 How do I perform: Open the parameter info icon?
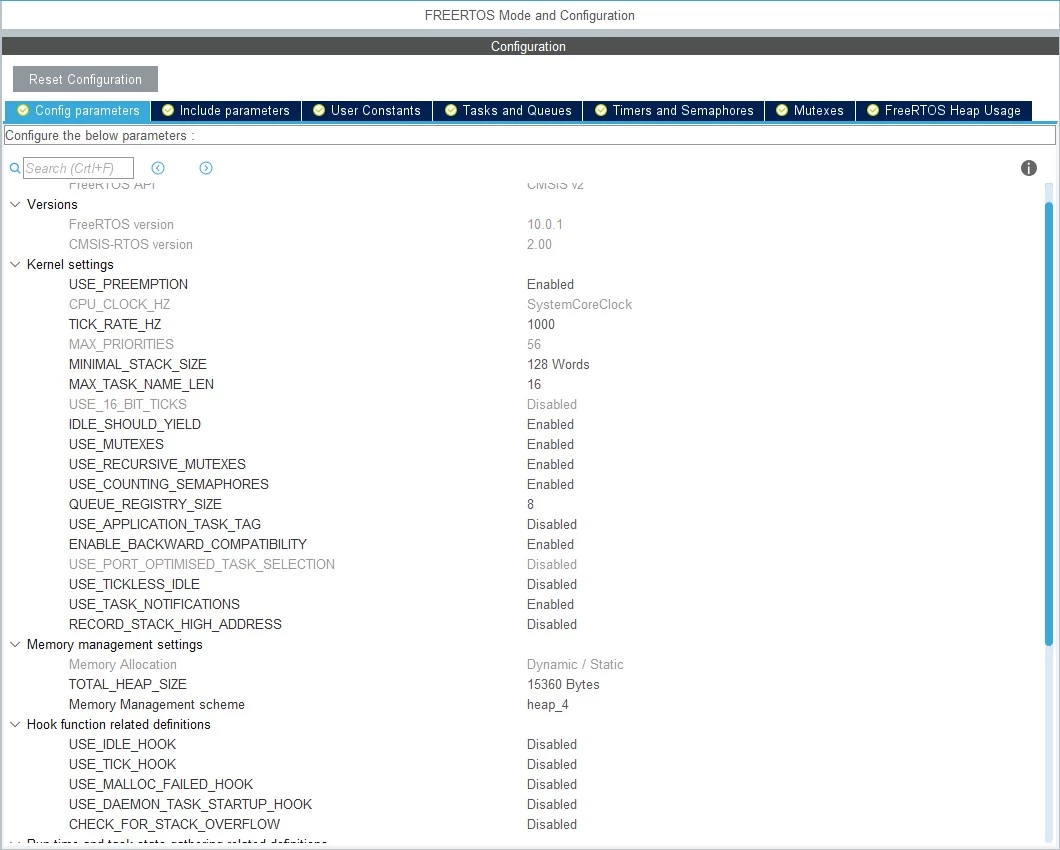click(x=1028, y=168)
